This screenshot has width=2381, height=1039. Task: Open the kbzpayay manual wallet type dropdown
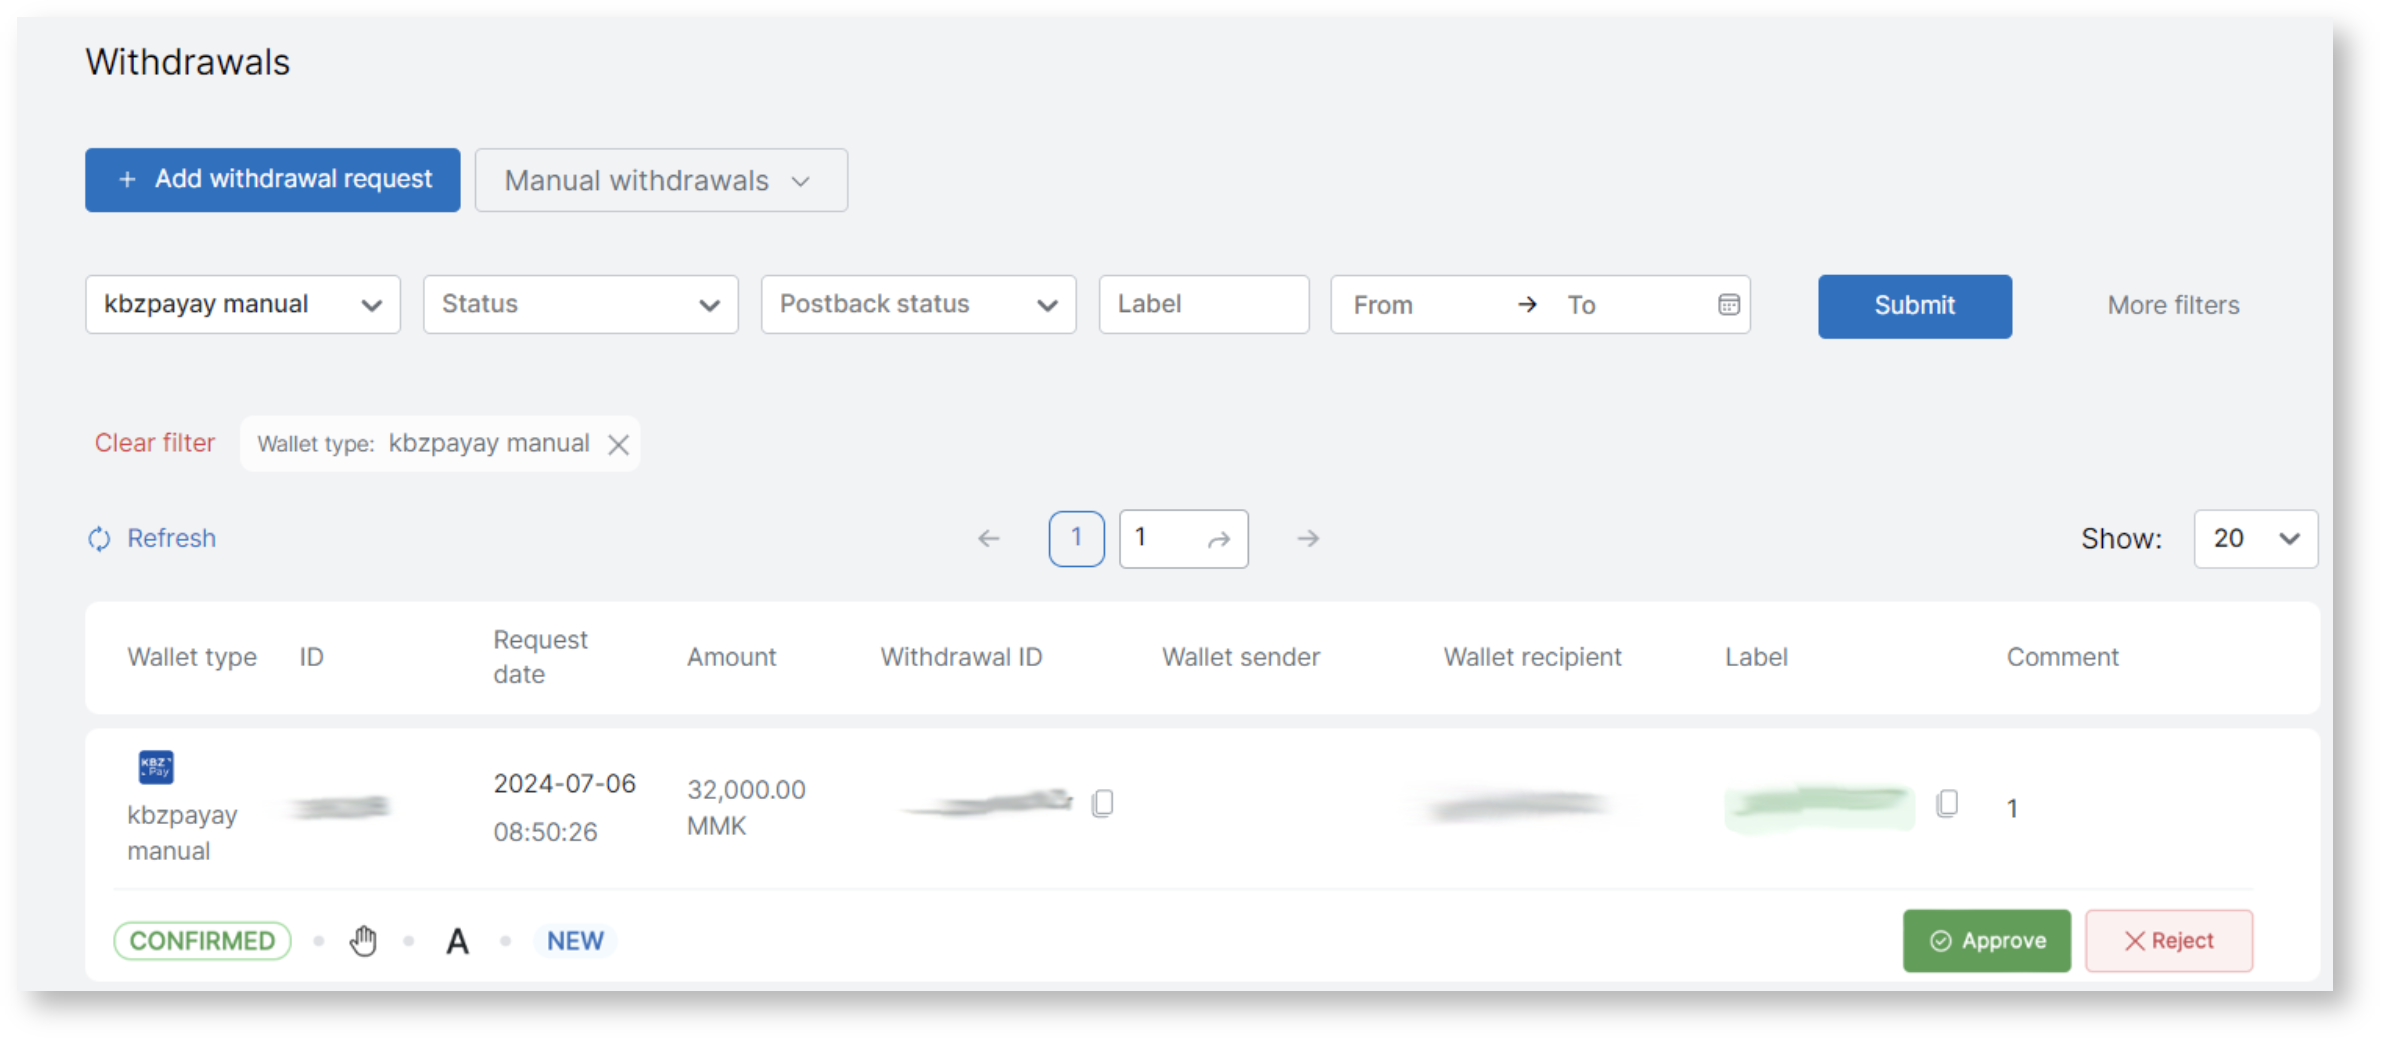243,305
